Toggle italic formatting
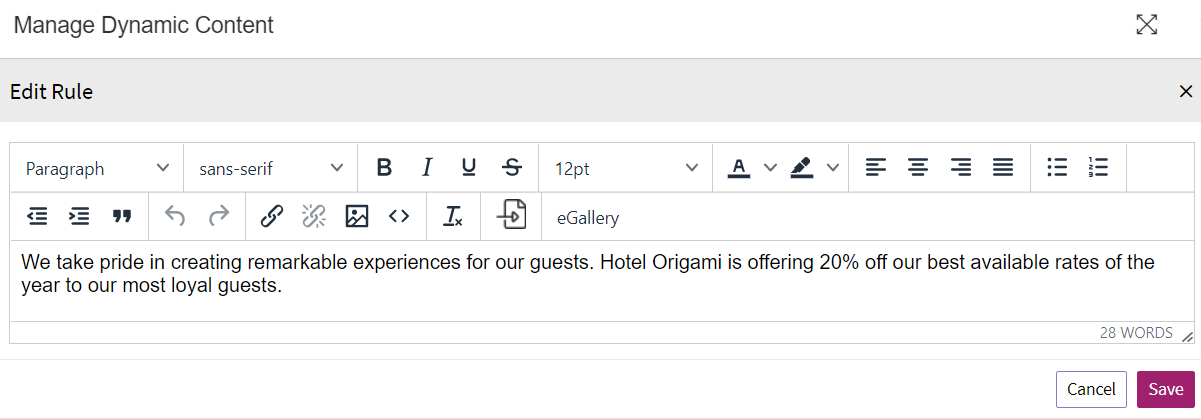 click(427, 168)
